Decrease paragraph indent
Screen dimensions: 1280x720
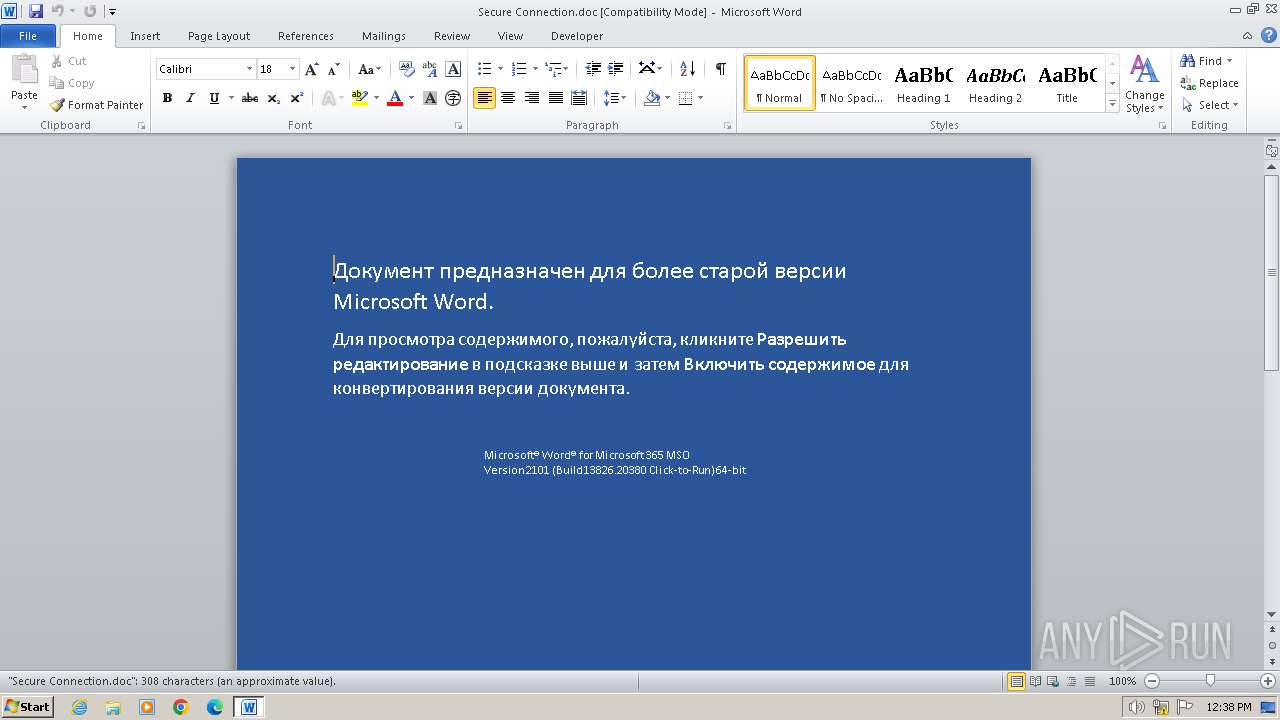point(593,69)
